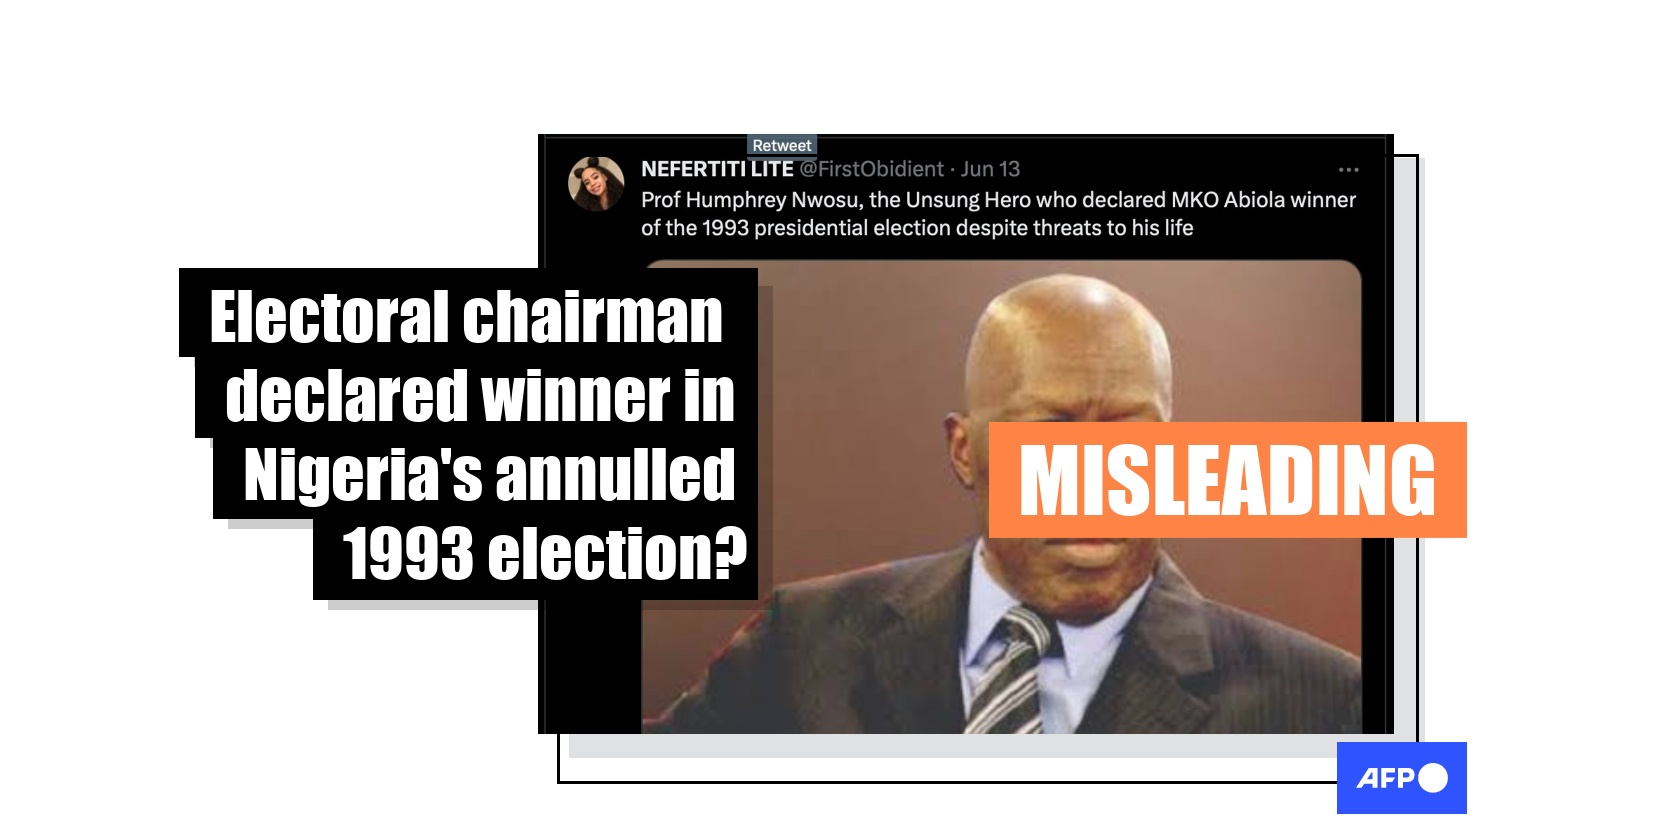Click the white circle in the AFP logo
This screenshot has height=840, width=1680.
click(1432, 777)
